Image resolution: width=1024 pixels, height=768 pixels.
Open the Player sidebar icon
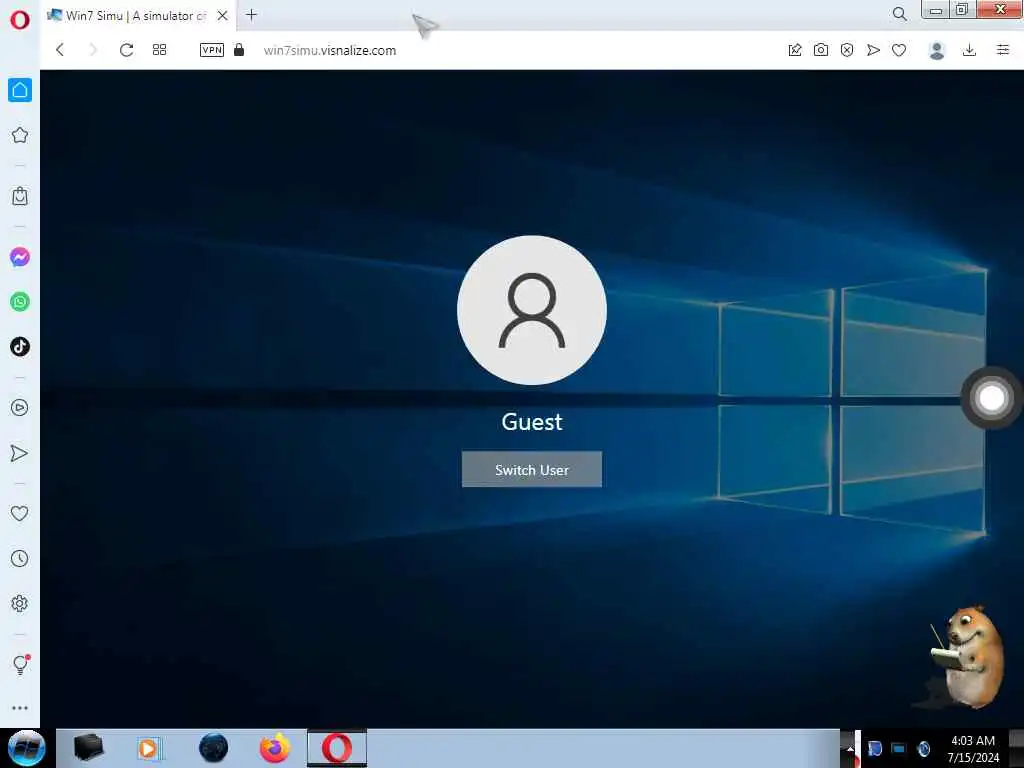click(x=20, y=408)
